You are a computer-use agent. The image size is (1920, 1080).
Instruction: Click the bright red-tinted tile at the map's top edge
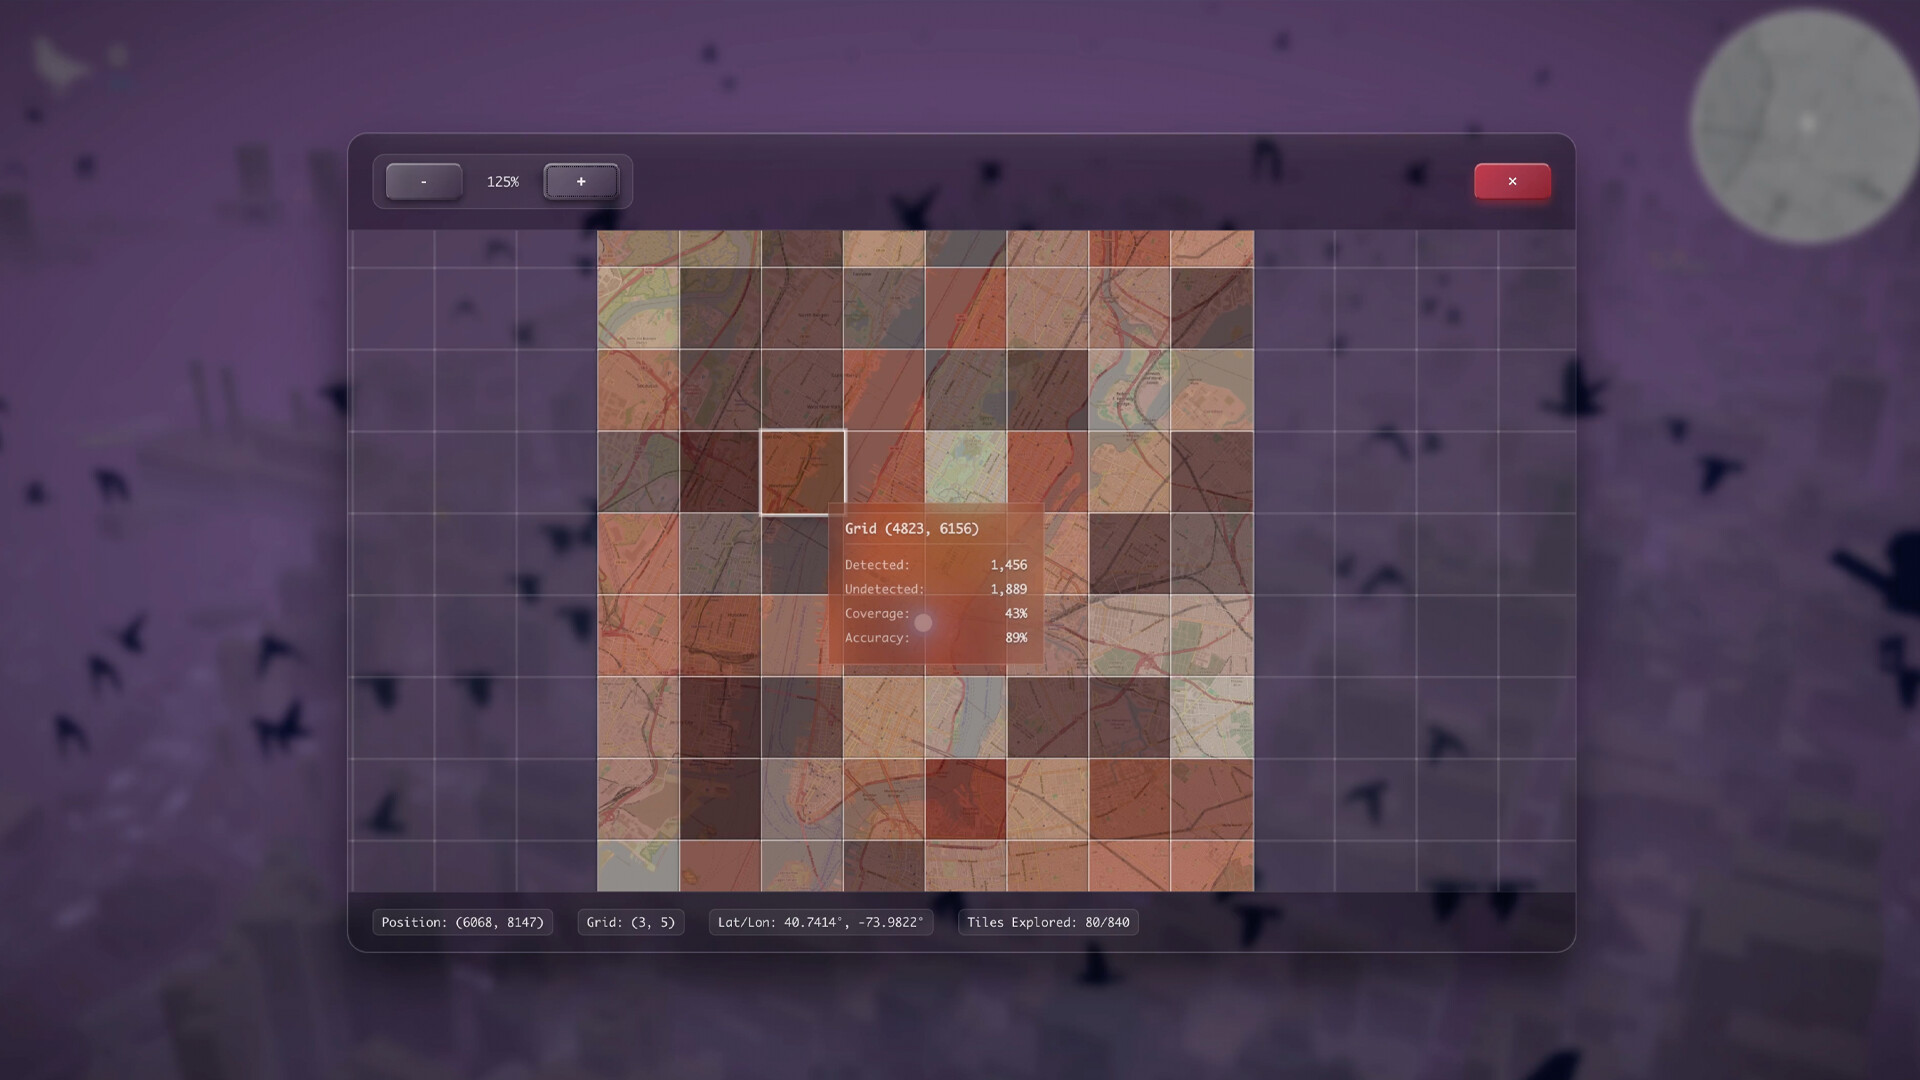[x=1130, y=248]
